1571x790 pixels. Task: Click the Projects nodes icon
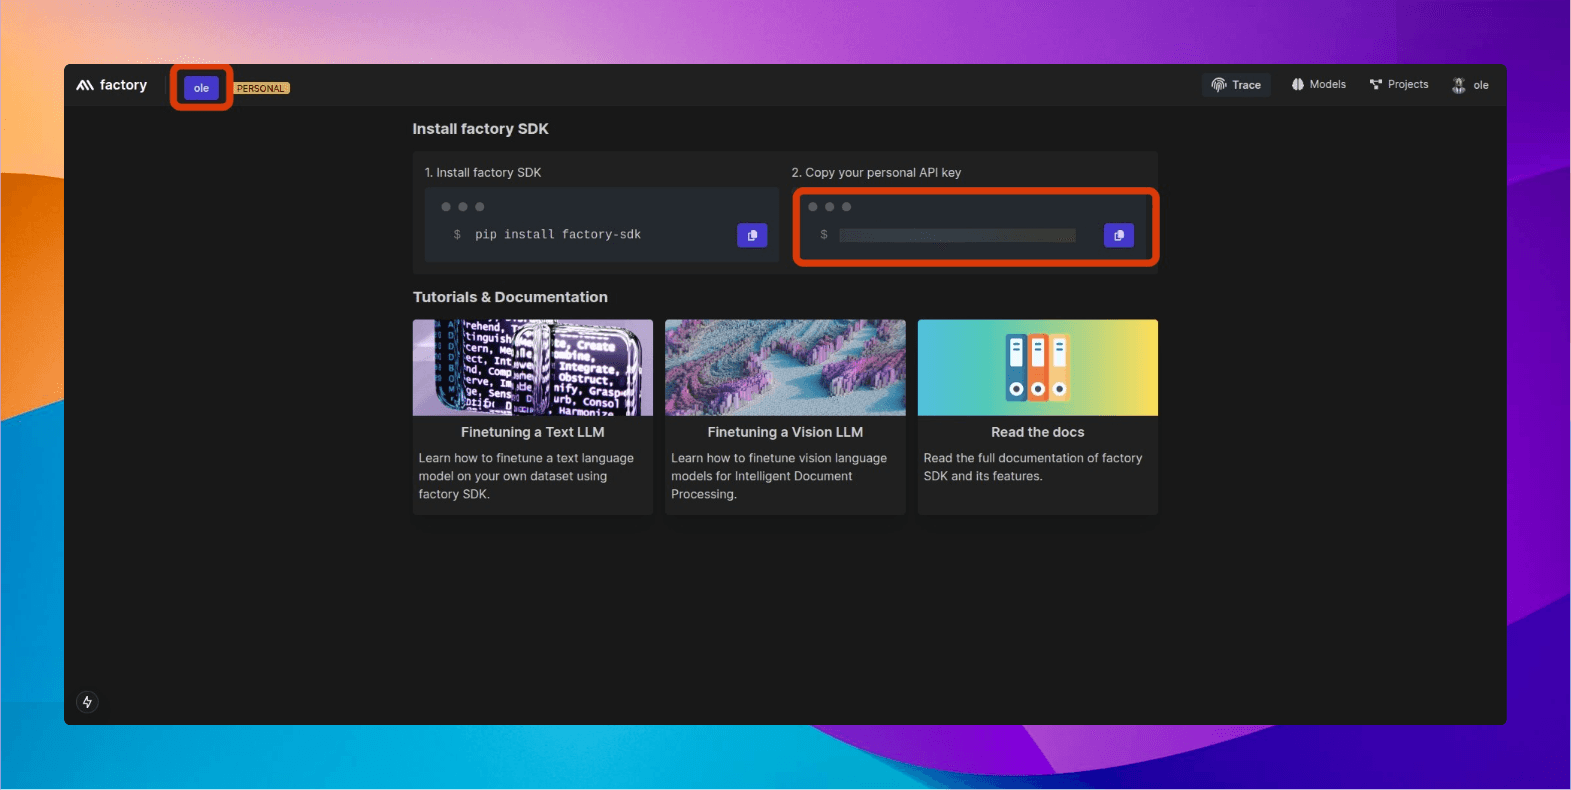coord(1376,85)
